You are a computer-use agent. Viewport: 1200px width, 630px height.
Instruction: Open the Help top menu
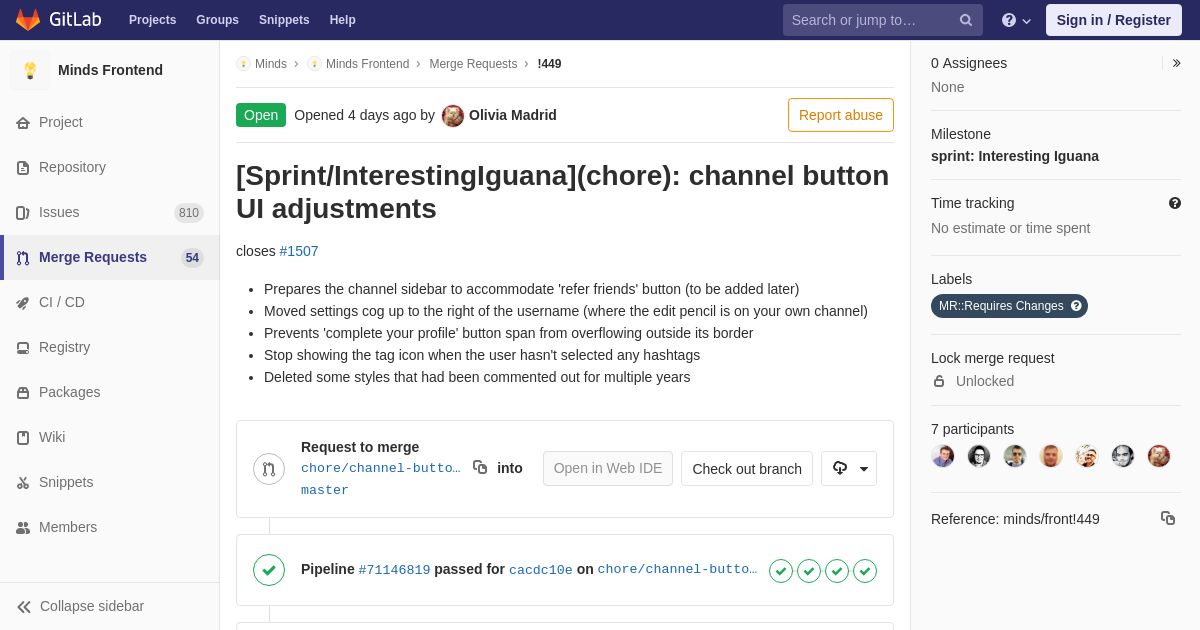[x=343, y=20]
